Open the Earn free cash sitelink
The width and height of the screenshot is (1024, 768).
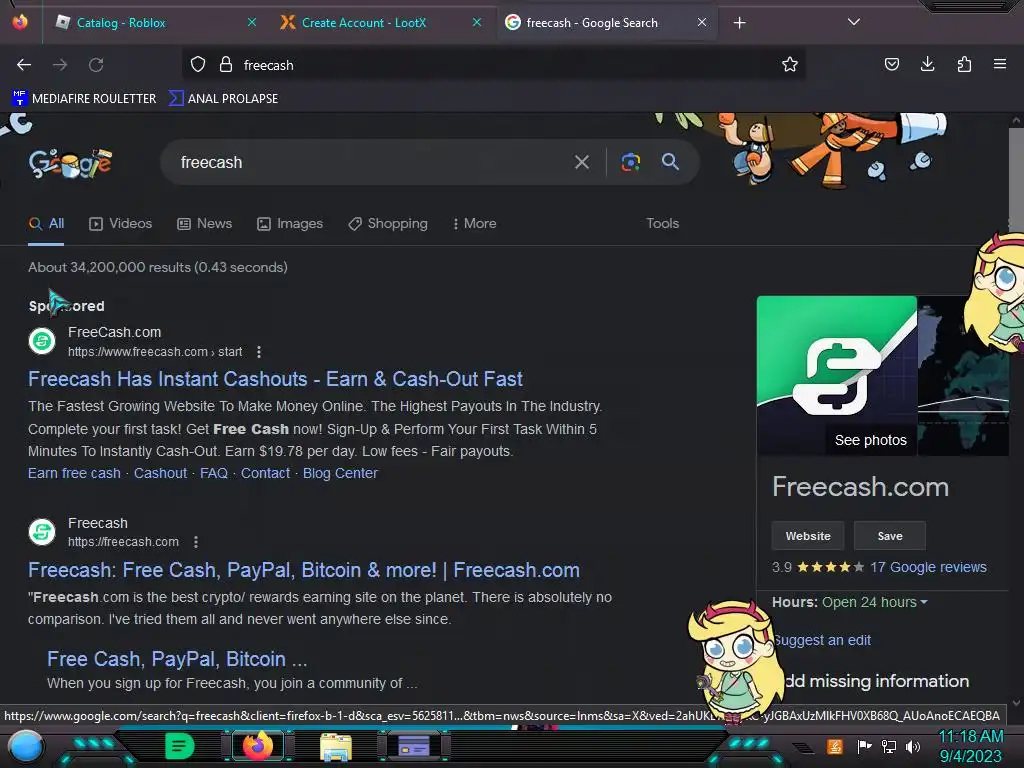(x=74, y=473)
